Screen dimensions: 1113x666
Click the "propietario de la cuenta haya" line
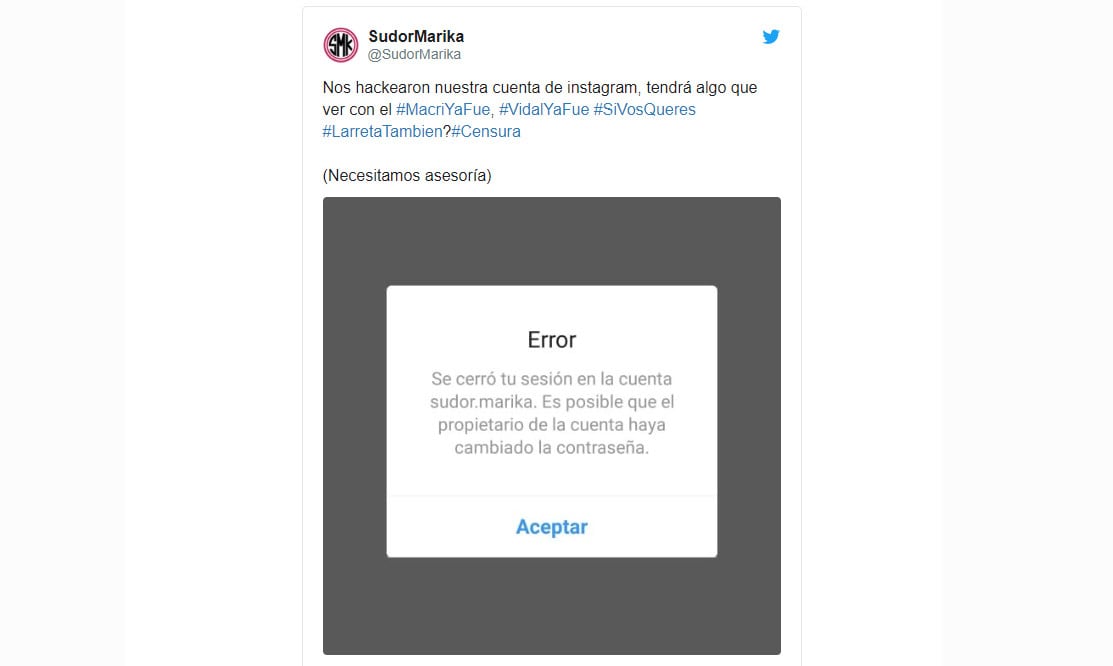[552, 425]
